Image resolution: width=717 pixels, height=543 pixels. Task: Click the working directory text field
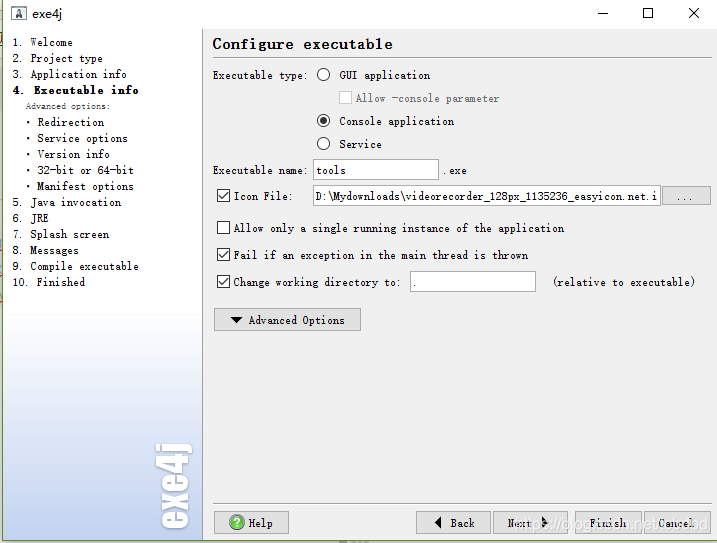point(473,281)
